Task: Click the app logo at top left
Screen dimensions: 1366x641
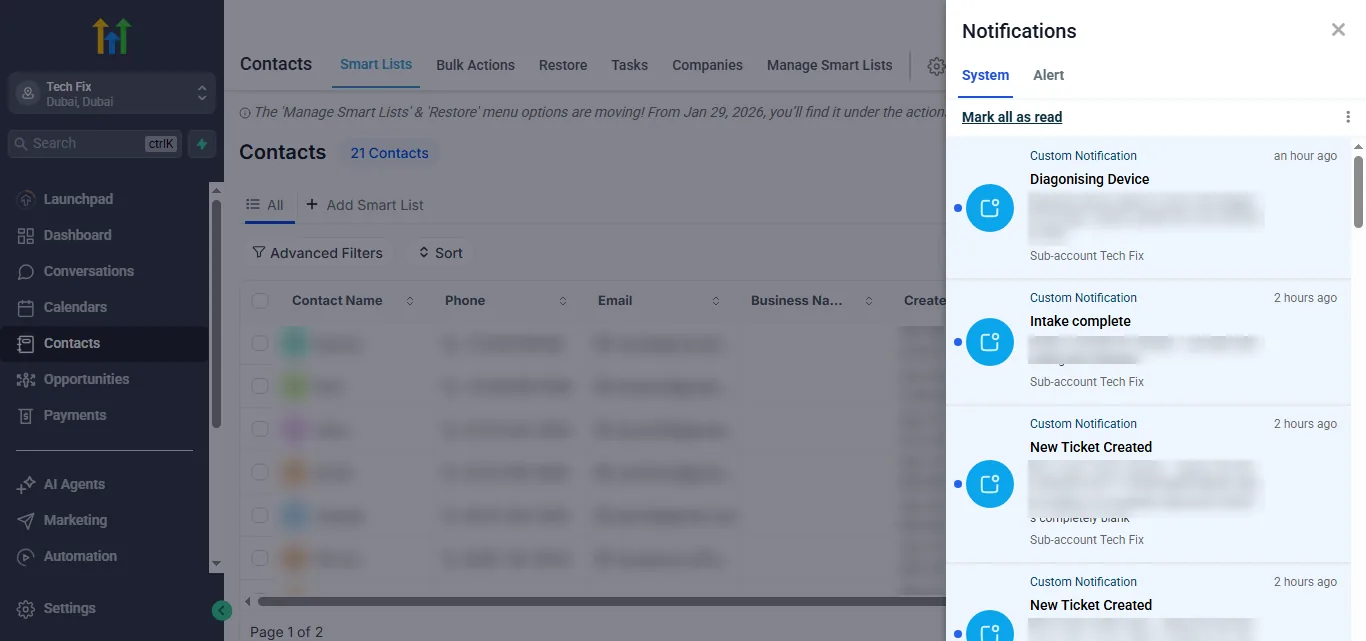Action: click(112, 36)
